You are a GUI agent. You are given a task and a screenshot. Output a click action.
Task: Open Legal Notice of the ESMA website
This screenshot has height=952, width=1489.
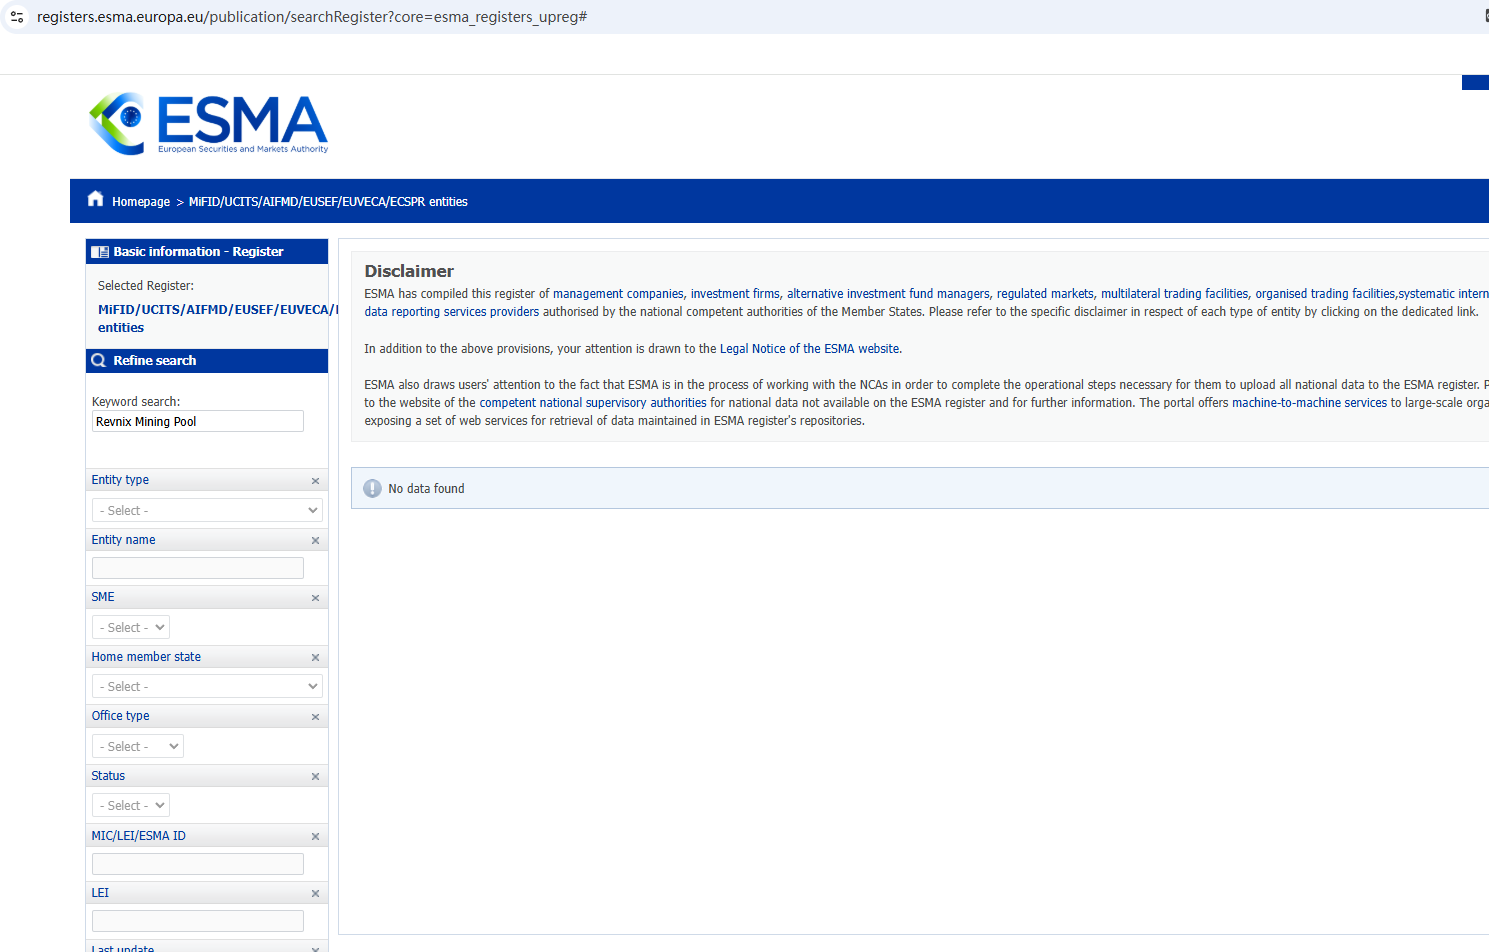click(810, 349)
